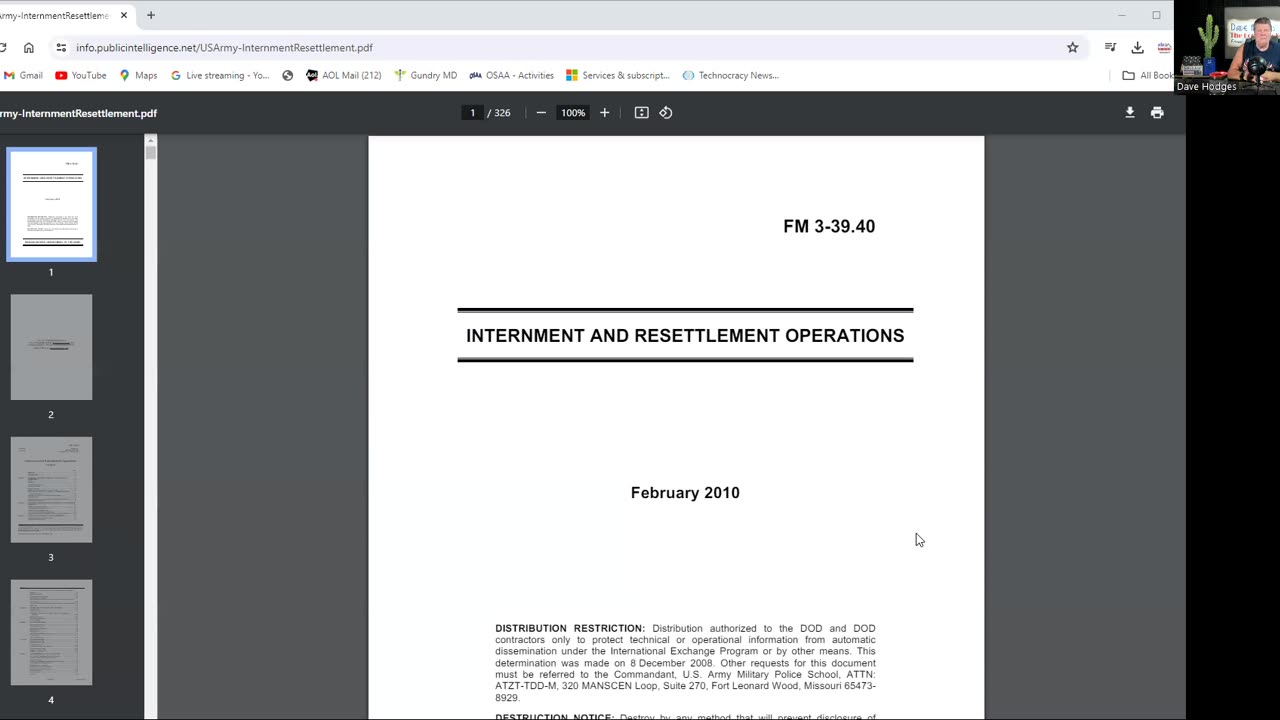This screenshot has width=1280, height=720.
Task: Click the February 2010 date text
Action: pyautogui.click(x=685, y=493)
